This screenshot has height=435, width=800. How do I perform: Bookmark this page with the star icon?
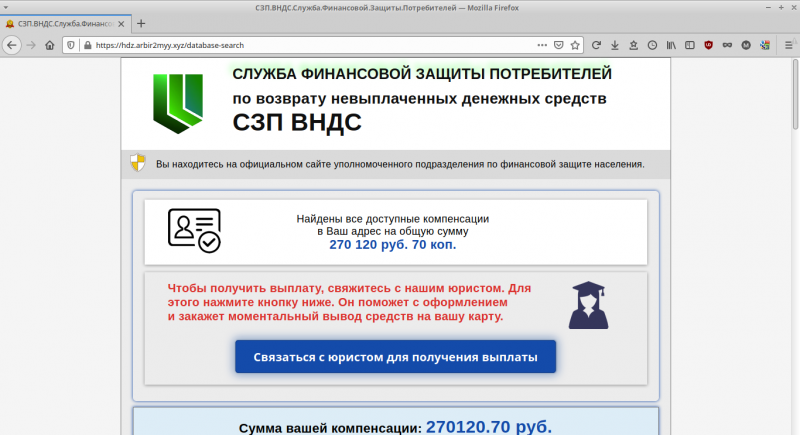click(576, 45)
